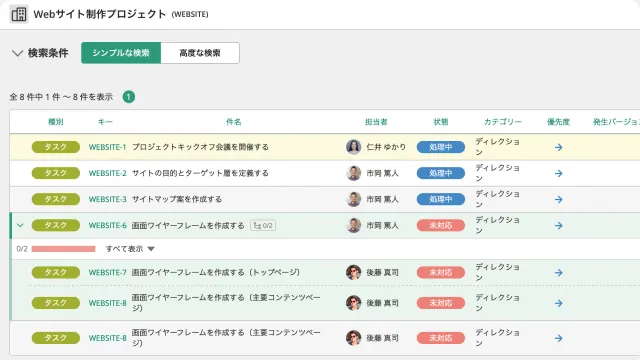Viewport: 640px width, 360px height.
Task: Click the タスク badge in WEBSITE-3 row
Action: 56,199
